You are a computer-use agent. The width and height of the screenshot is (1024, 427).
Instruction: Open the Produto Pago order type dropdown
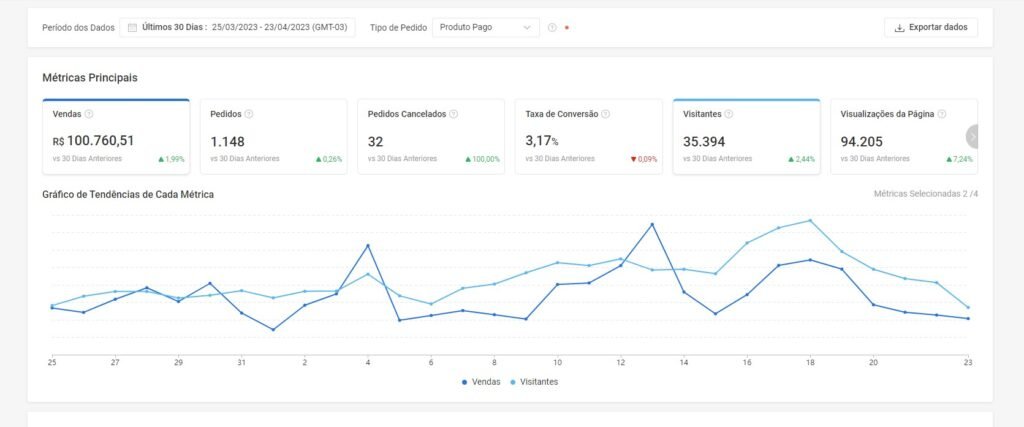486,28
